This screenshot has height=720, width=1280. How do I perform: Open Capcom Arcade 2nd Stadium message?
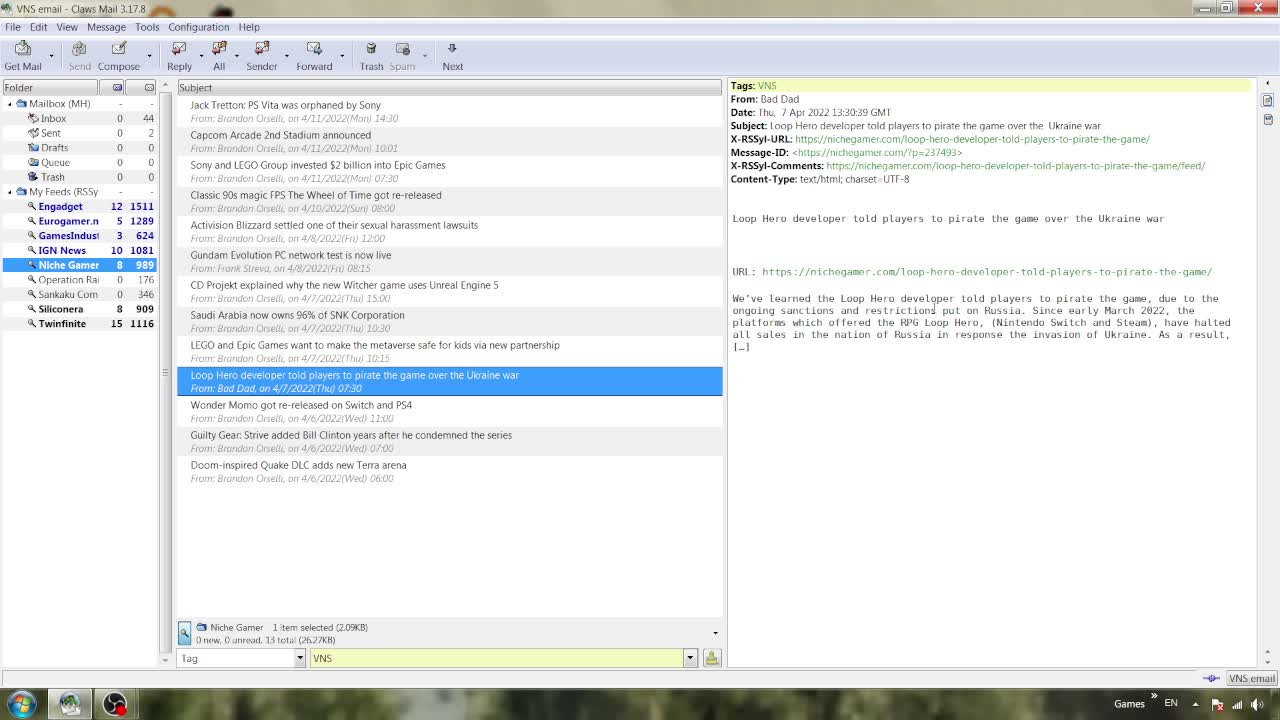coord(449,141)
